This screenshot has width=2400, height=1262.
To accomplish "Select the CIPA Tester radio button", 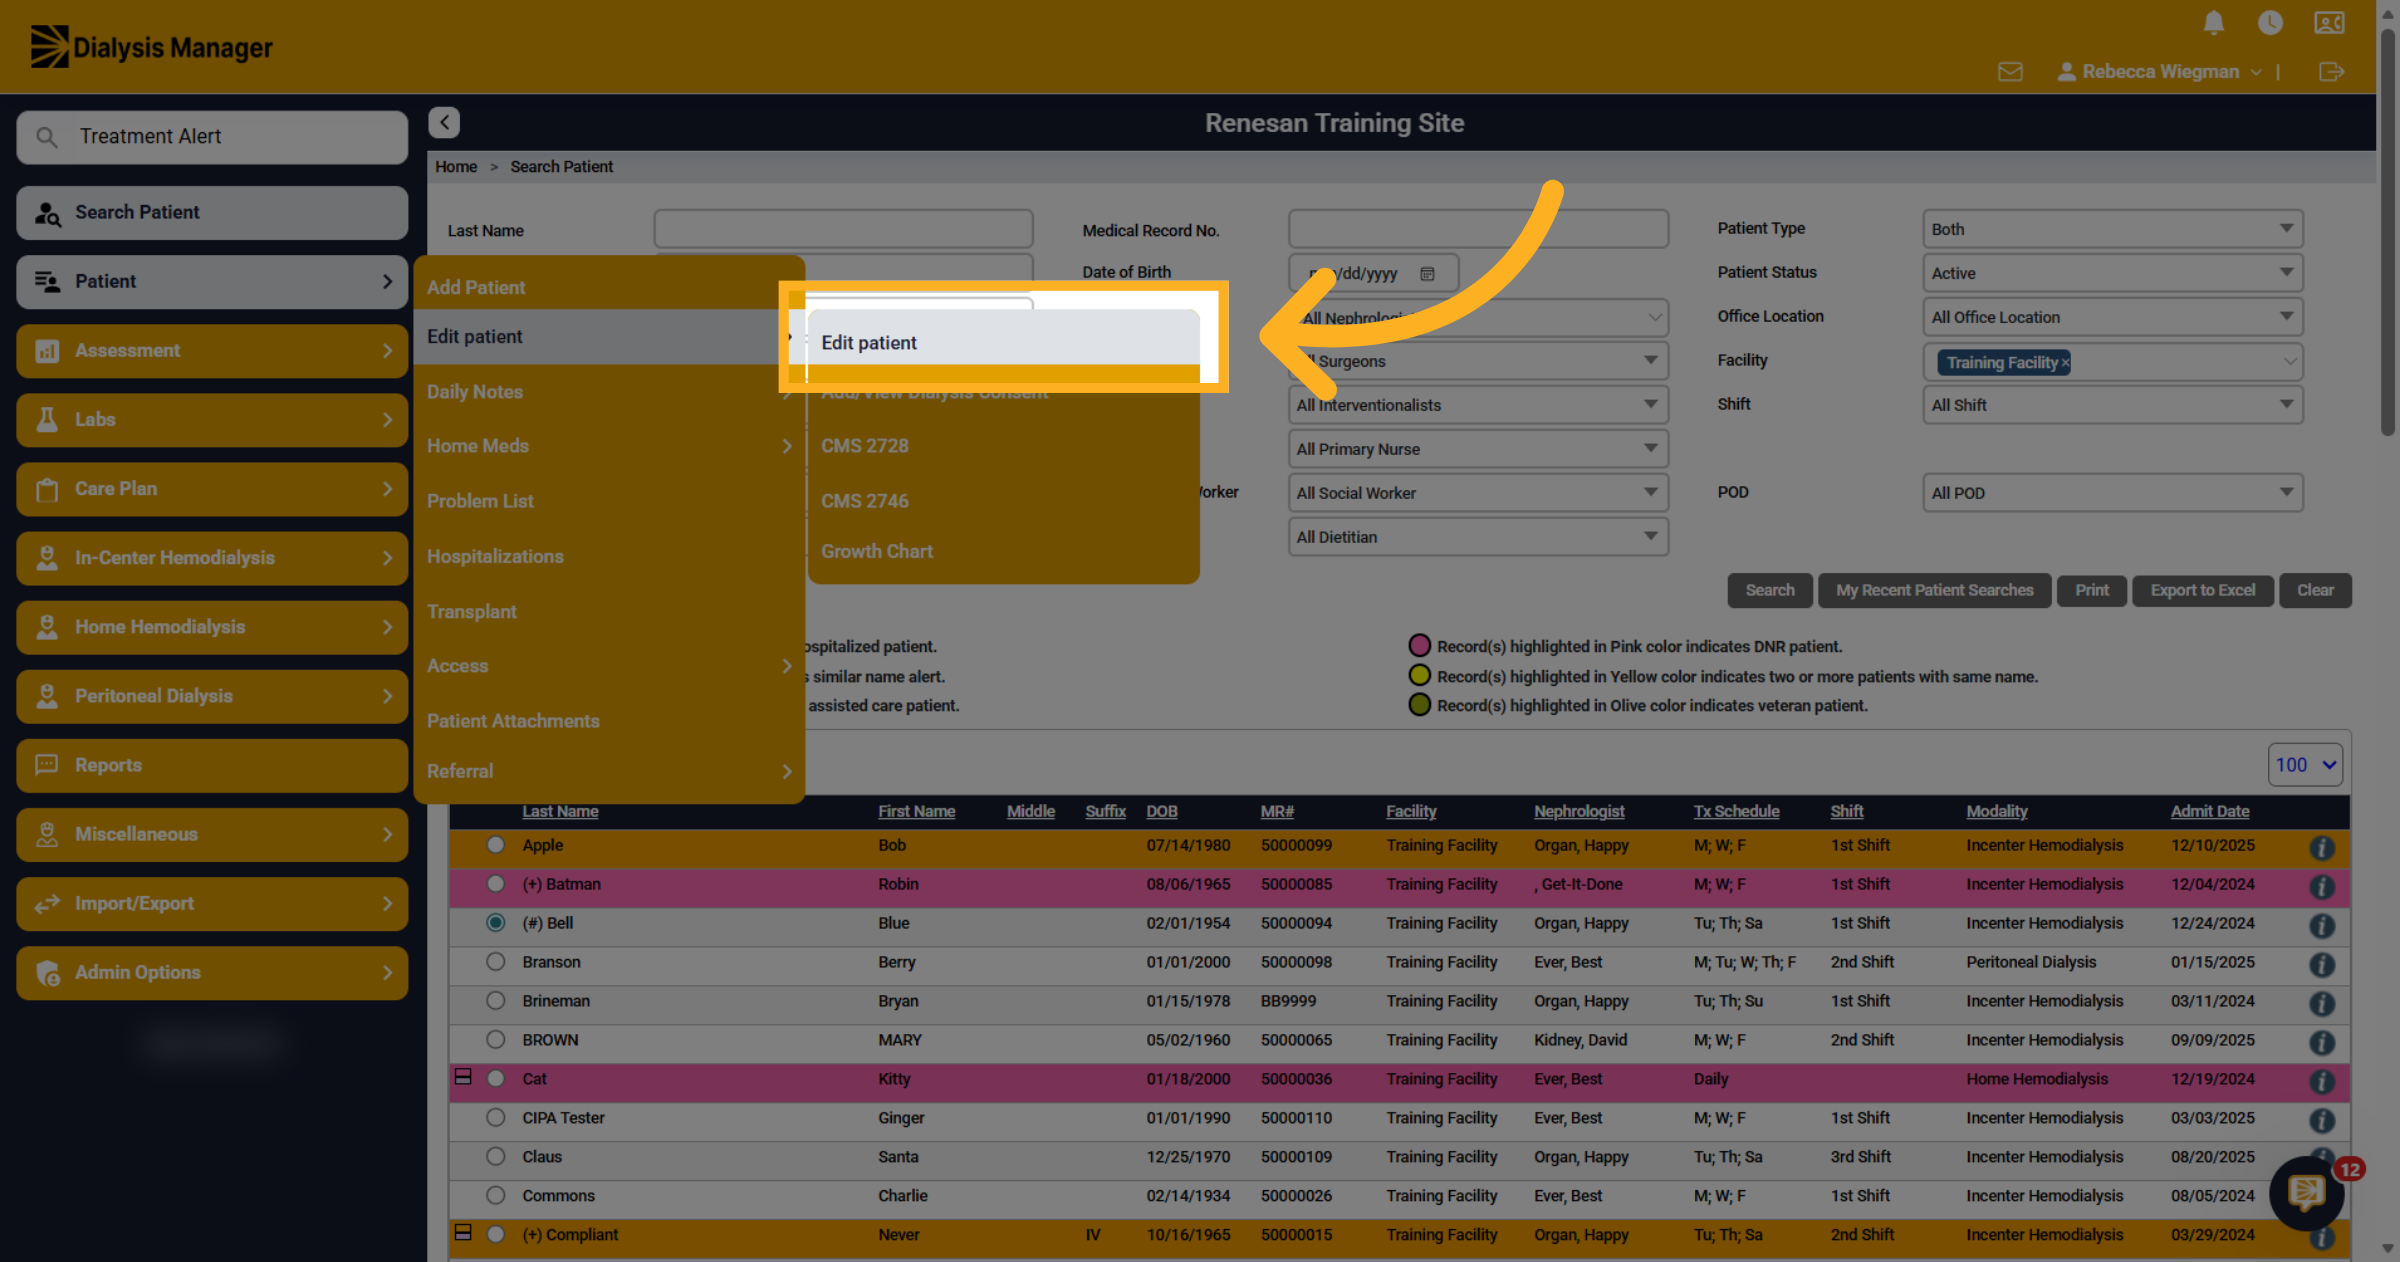I will [x=496, y=1118].
